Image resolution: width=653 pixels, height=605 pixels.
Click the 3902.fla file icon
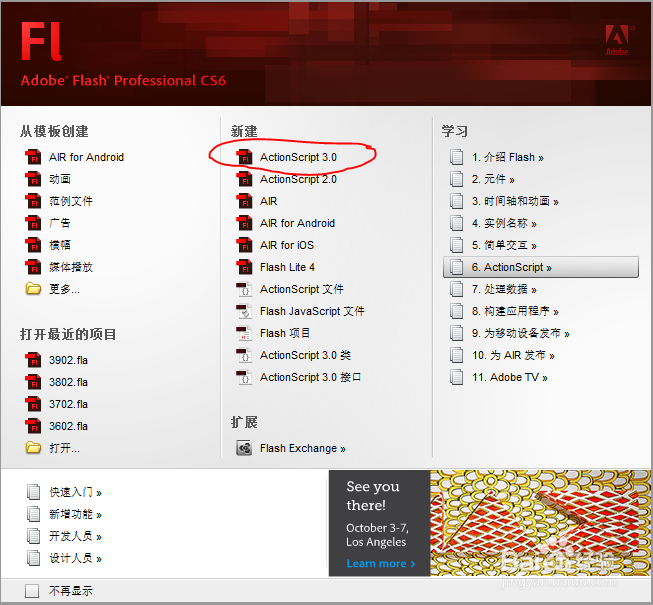click(x=33, y=360)
